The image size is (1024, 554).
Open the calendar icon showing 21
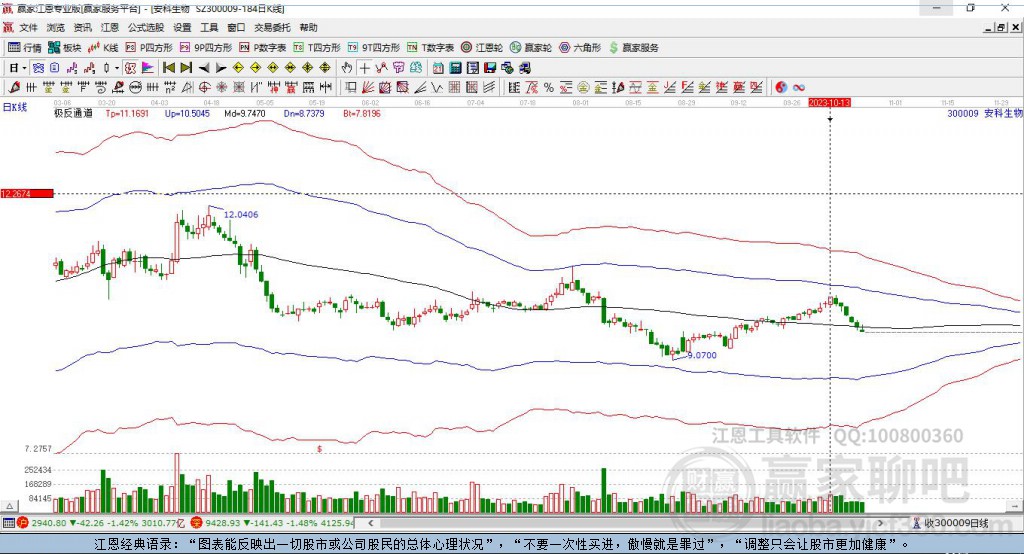pos(438,68)
